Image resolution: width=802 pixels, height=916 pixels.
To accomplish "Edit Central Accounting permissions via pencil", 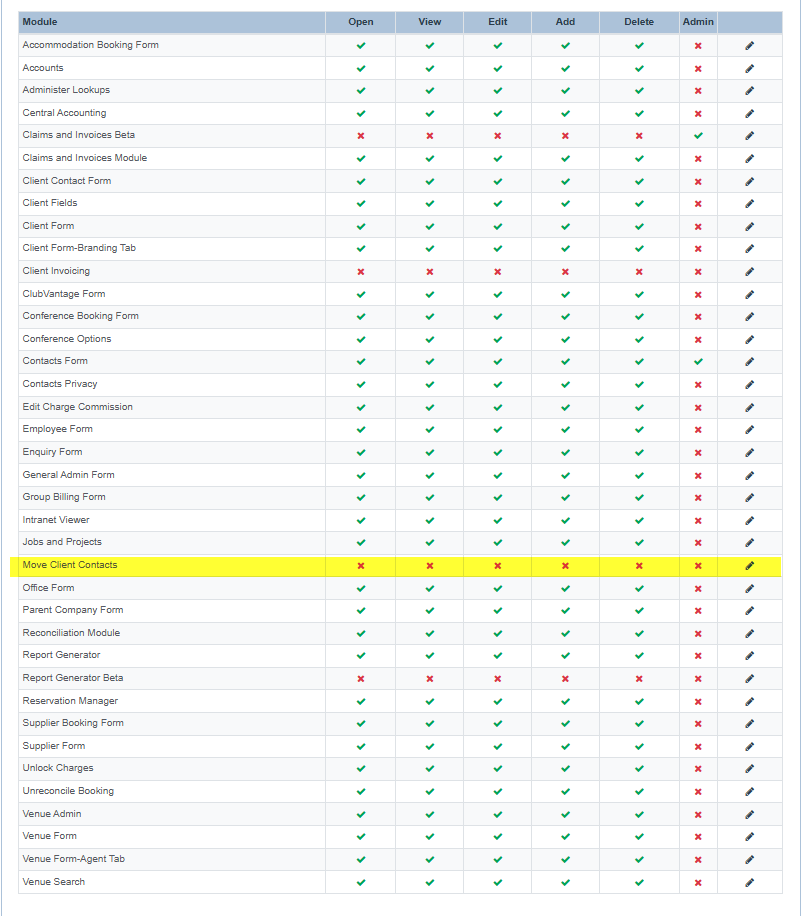I will click(x=749, y=113).
